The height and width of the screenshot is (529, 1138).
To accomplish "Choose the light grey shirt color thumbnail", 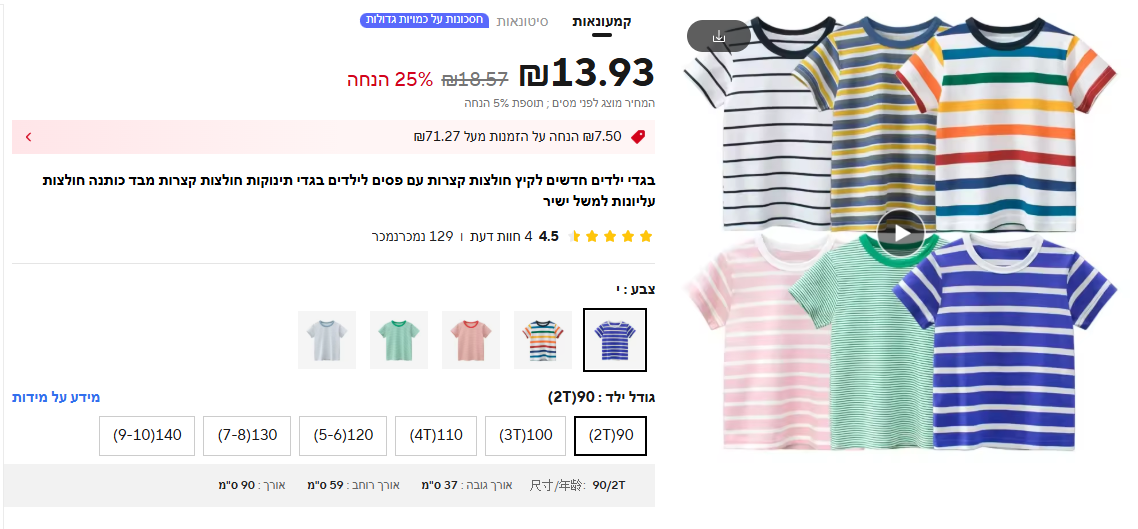I will 327,339.
